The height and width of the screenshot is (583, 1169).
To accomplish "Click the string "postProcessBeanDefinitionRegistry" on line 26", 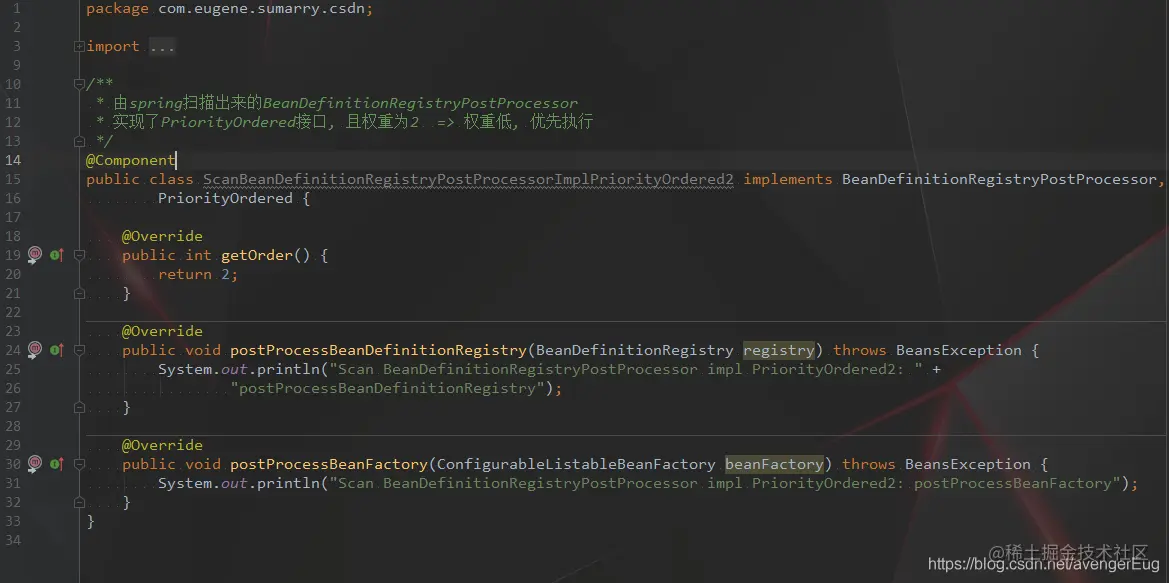I will pos(388,388).
